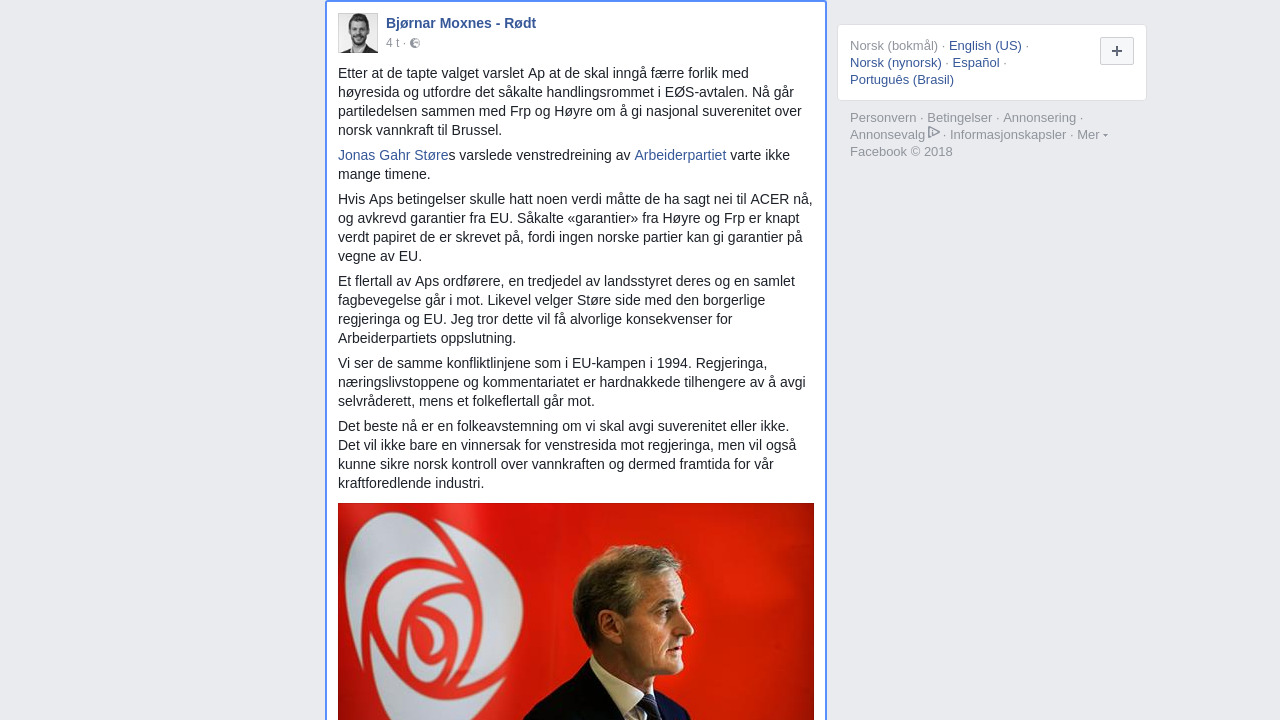Click the first paragraph of post text
This screenshot has width=1280, height=720.
574,102
